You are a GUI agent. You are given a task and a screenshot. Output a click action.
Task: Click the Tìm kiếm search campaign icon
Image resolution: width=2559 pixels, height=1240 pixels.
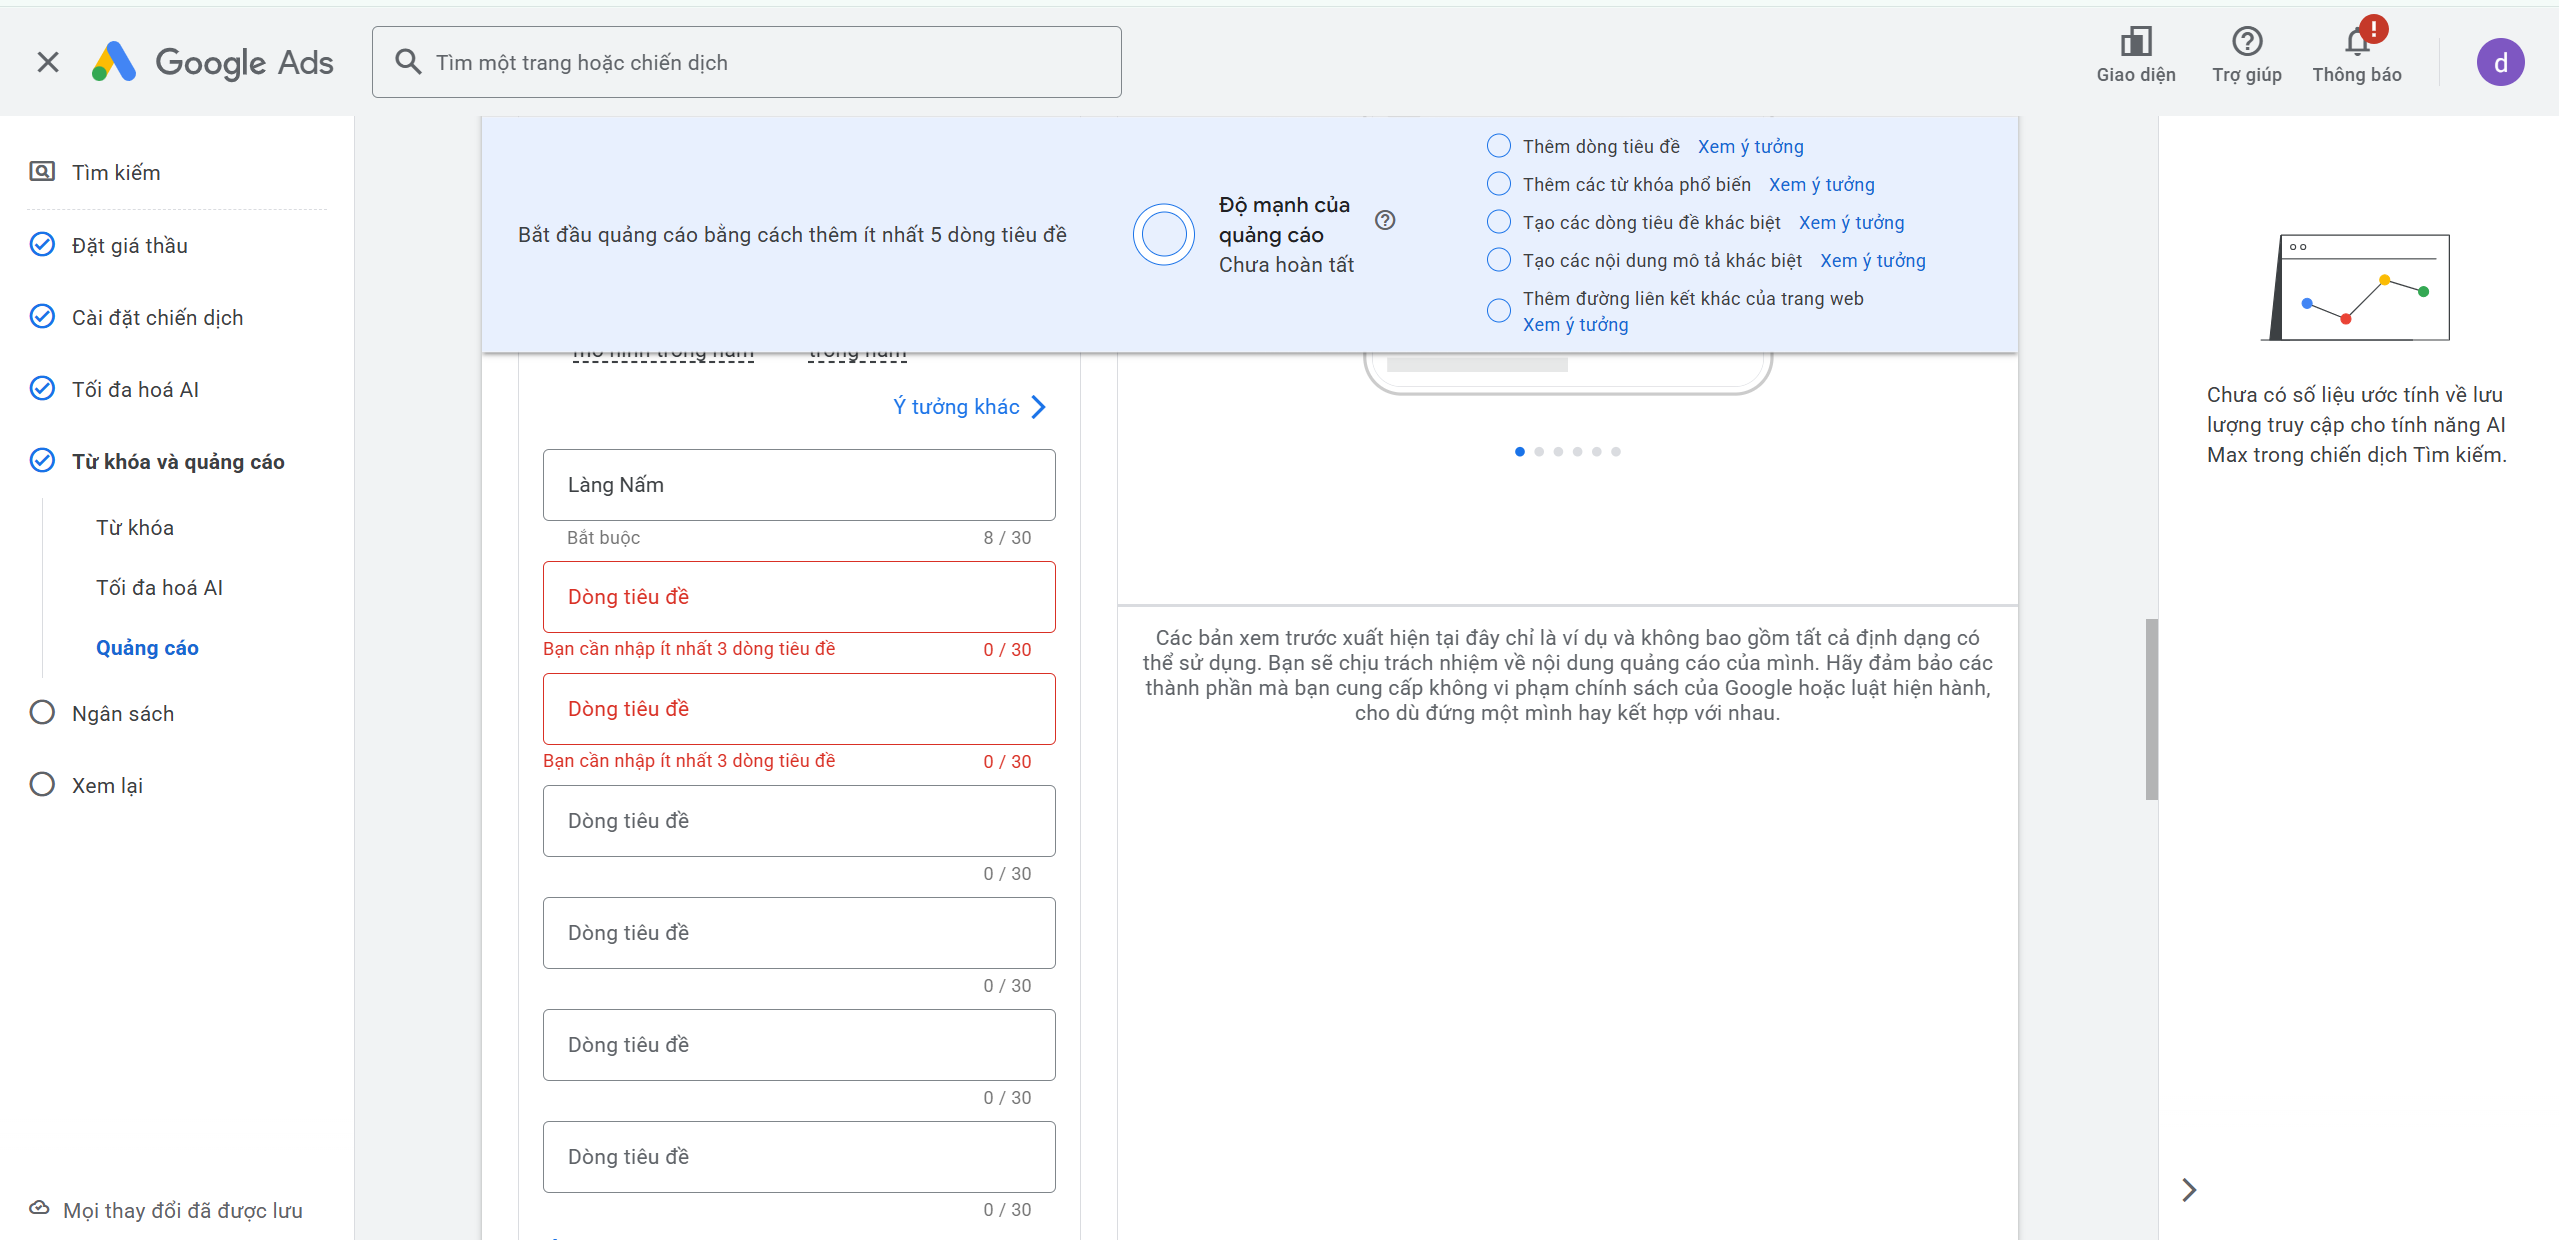tap(42, 172)
